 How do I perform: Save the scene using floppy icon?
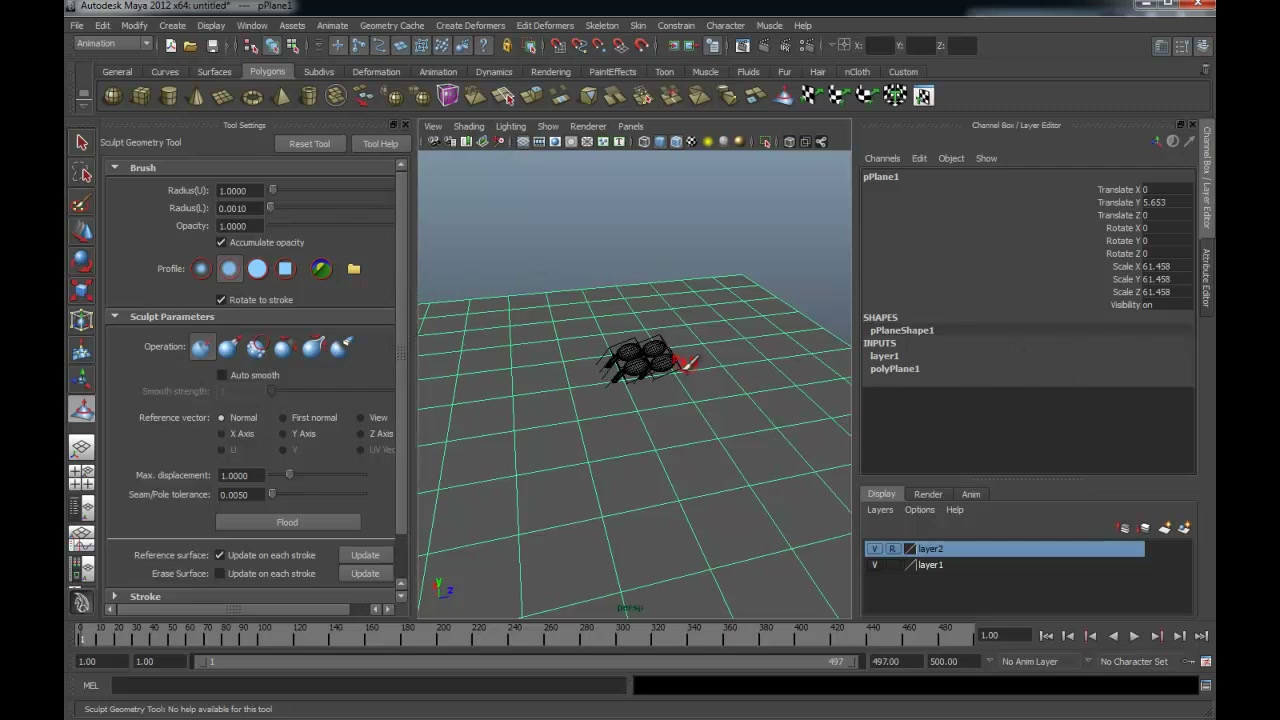[212, 46]
